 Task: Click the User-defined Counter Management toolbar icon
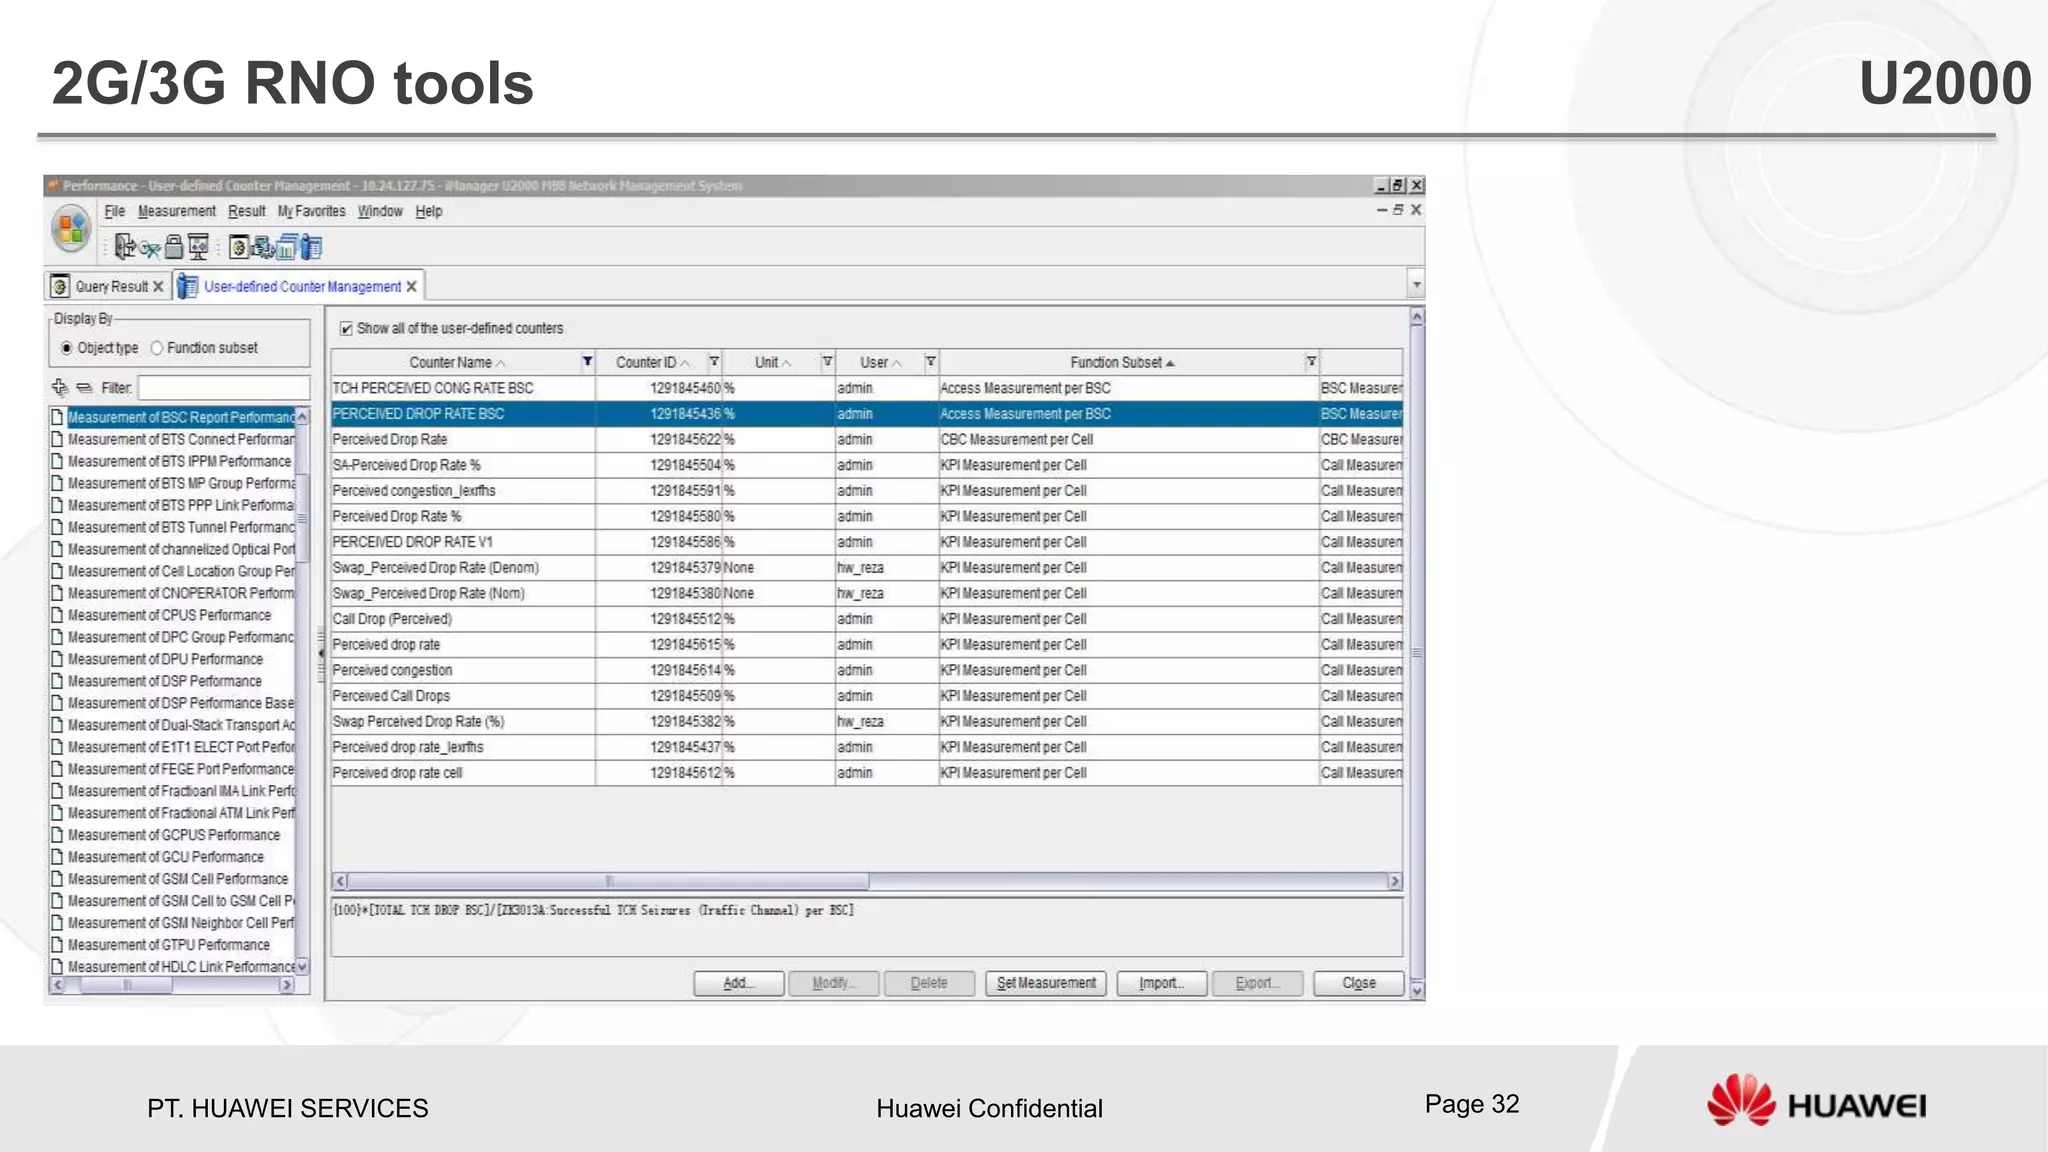click(311, 246)
